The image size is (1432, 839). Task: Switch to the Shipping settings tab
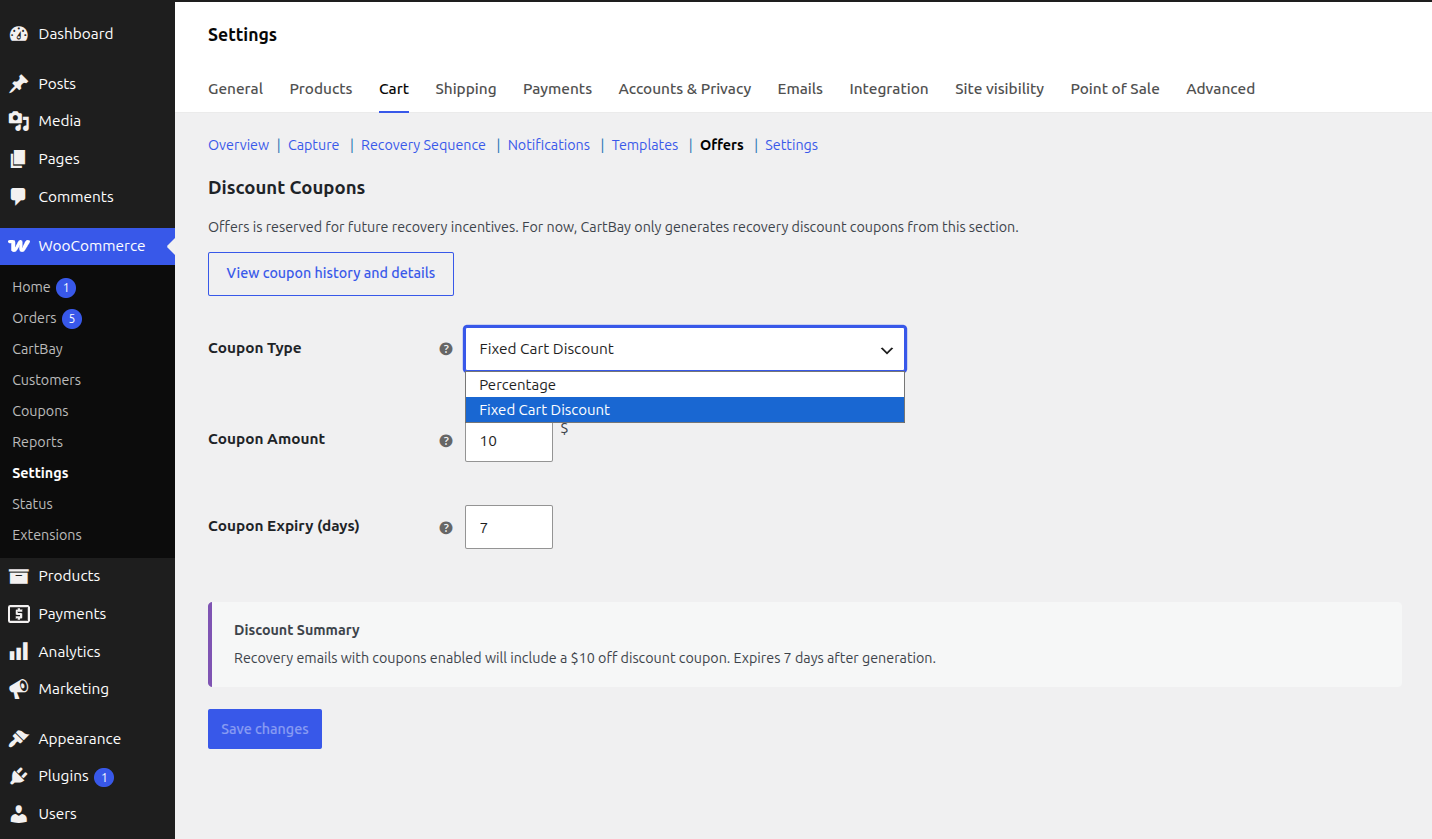pos(465,89)
